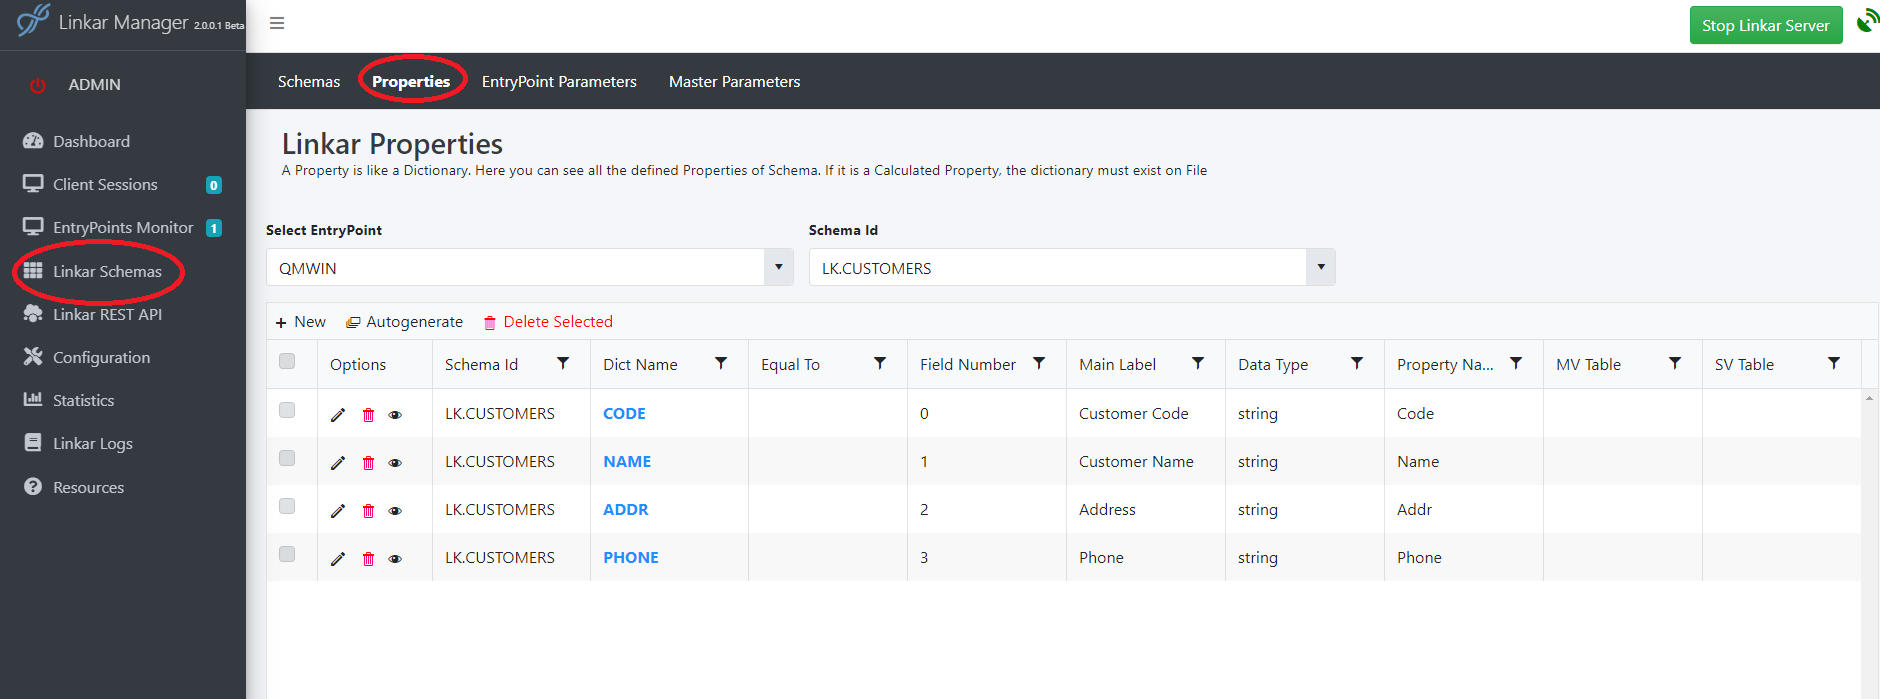Screen dimensions: 1880x699
Task: Toggle the hamburger sidebar menu
Action: 277,23
